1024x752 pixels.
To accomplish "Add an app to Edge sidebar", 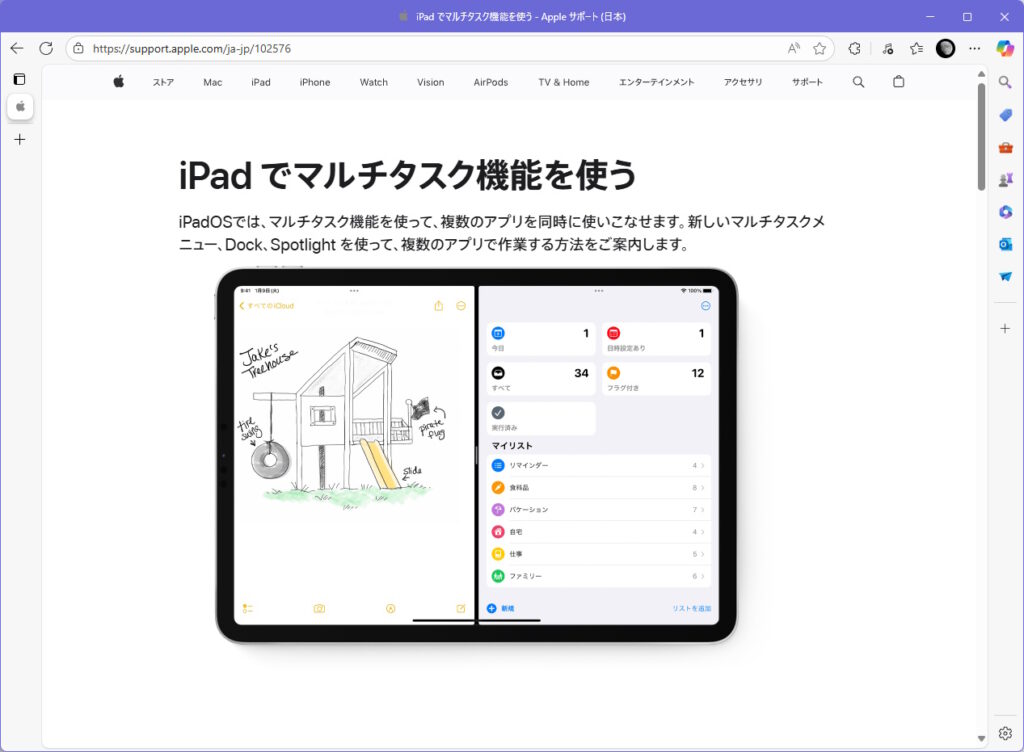I will pyautogui.click(x=1005, y=328).
